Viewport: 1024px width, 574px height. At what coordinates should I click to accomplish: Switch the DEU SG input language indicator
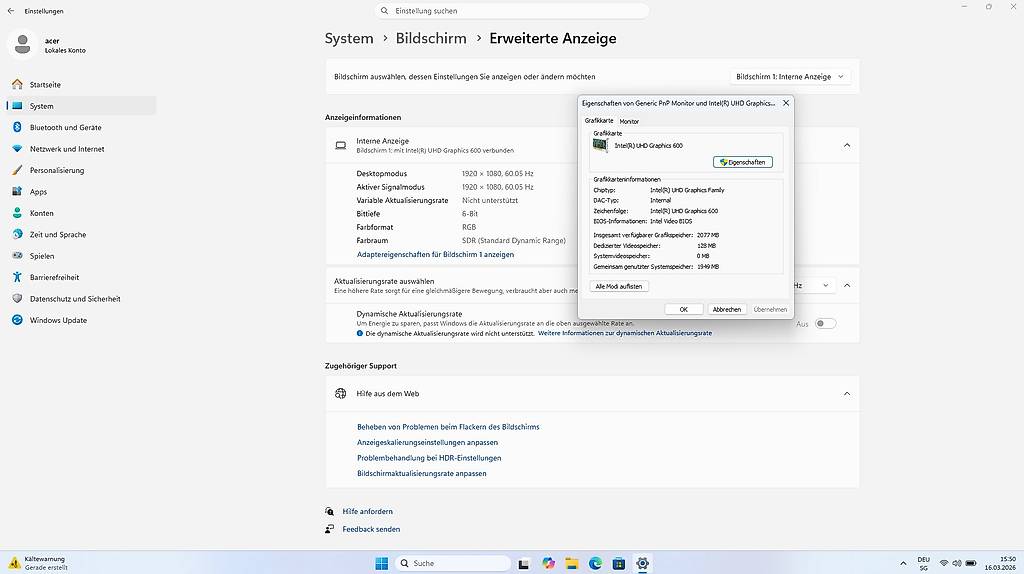[x=923, y=564]
